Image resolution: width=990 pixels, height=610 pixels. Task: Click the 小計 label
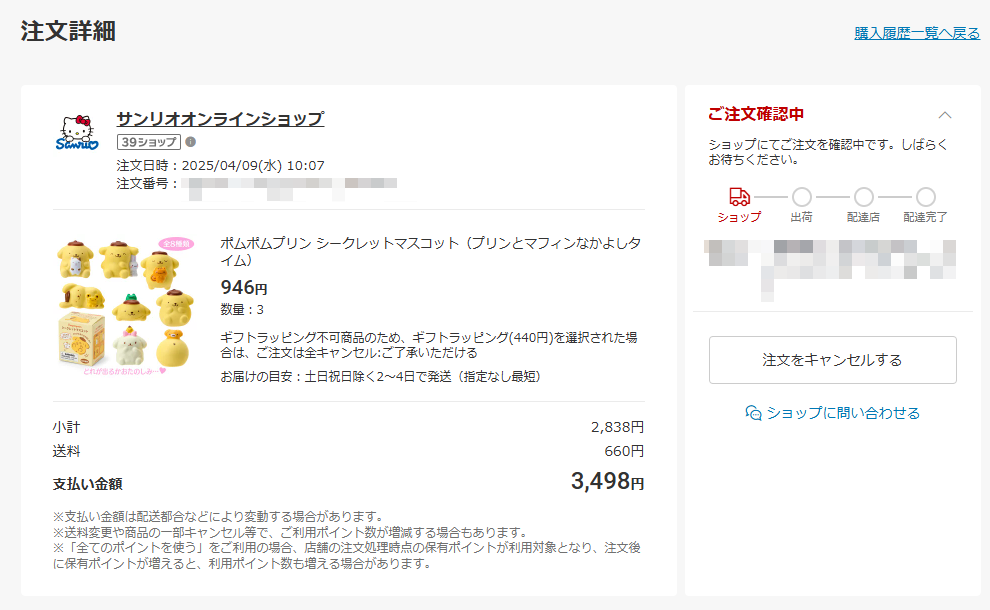click(x=66, y=428)
